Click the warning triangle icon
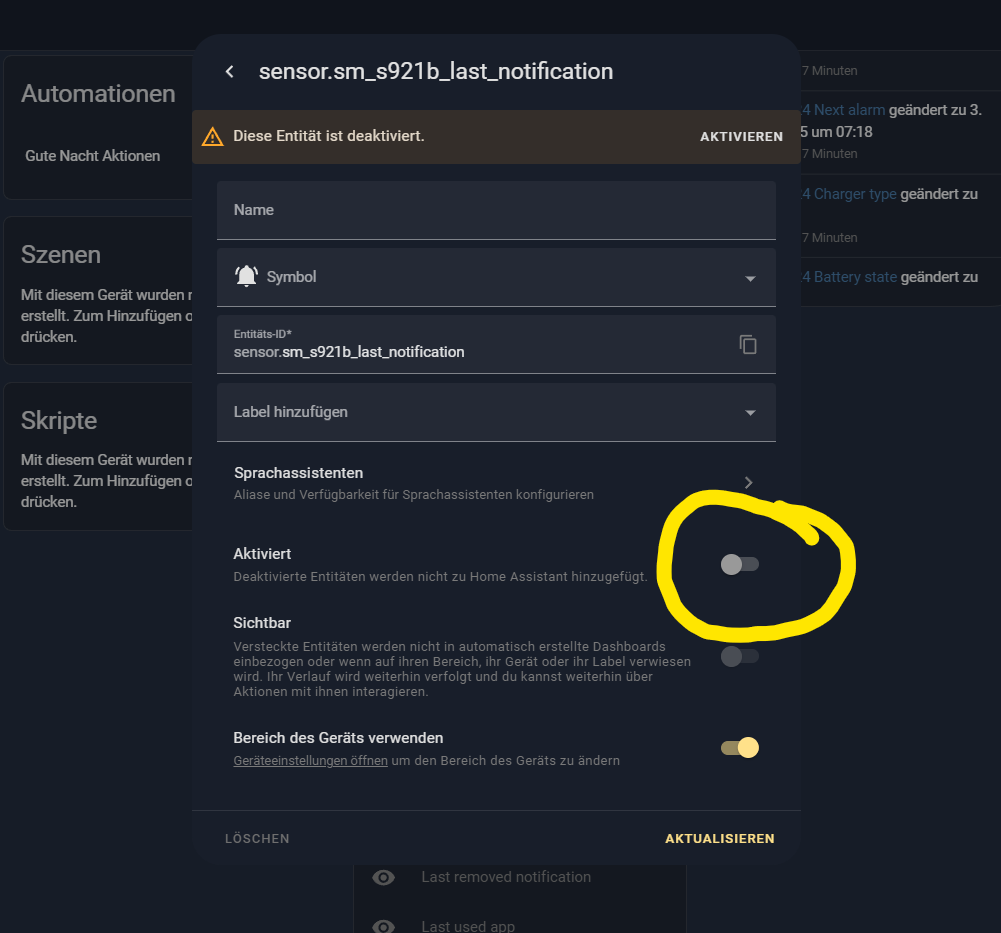This screenshot has height=933, width=1001. (213, 137)
